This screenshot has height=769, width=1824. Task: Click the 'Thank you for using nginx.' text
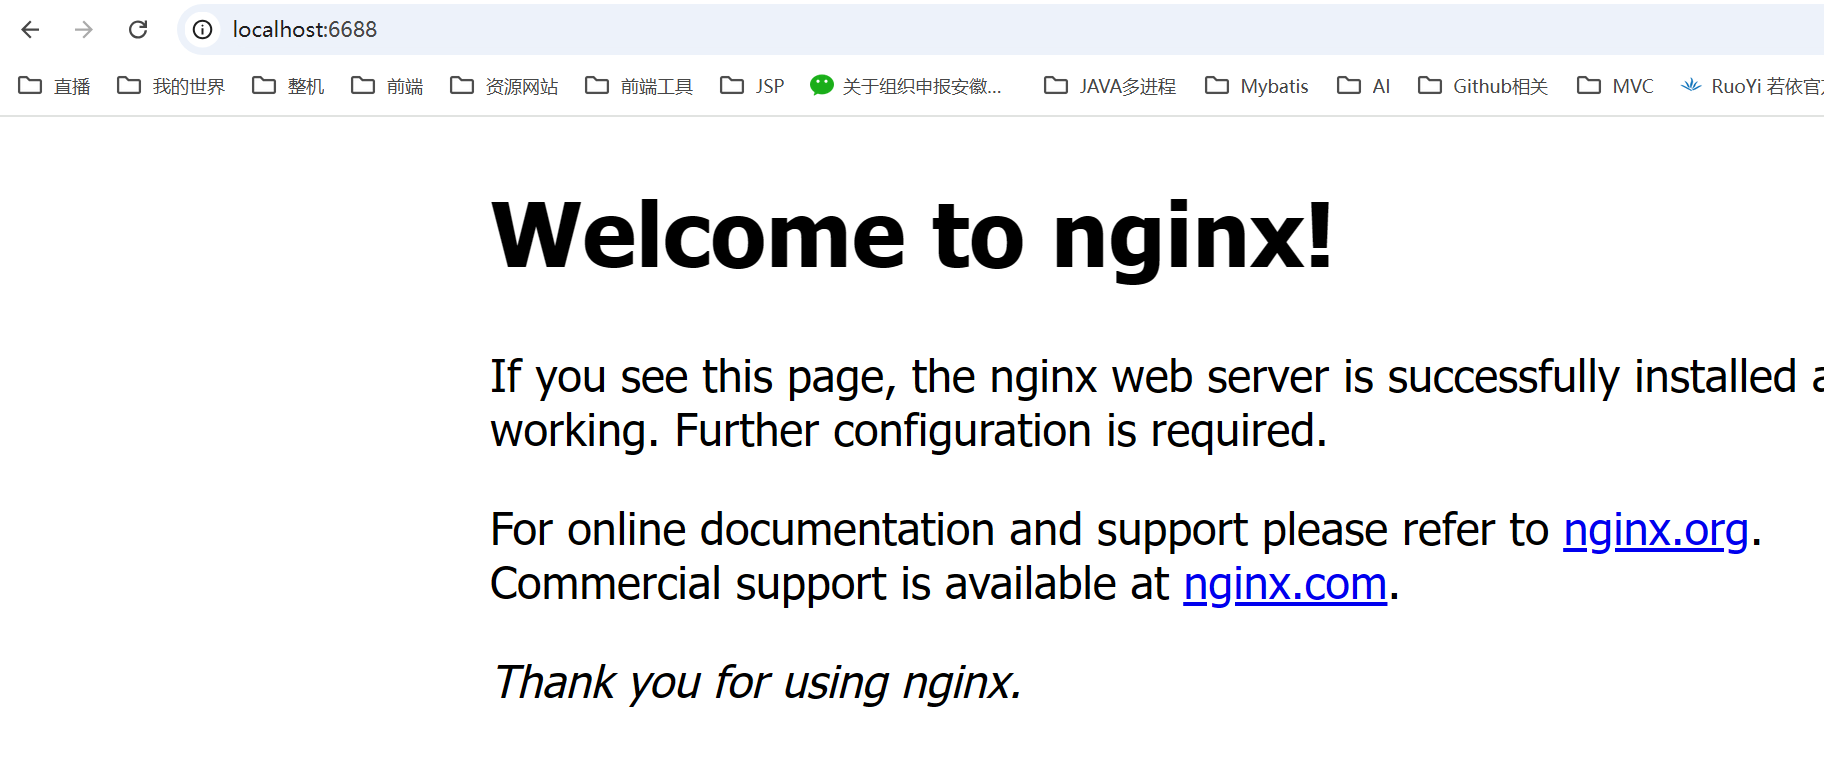(757, 683)
